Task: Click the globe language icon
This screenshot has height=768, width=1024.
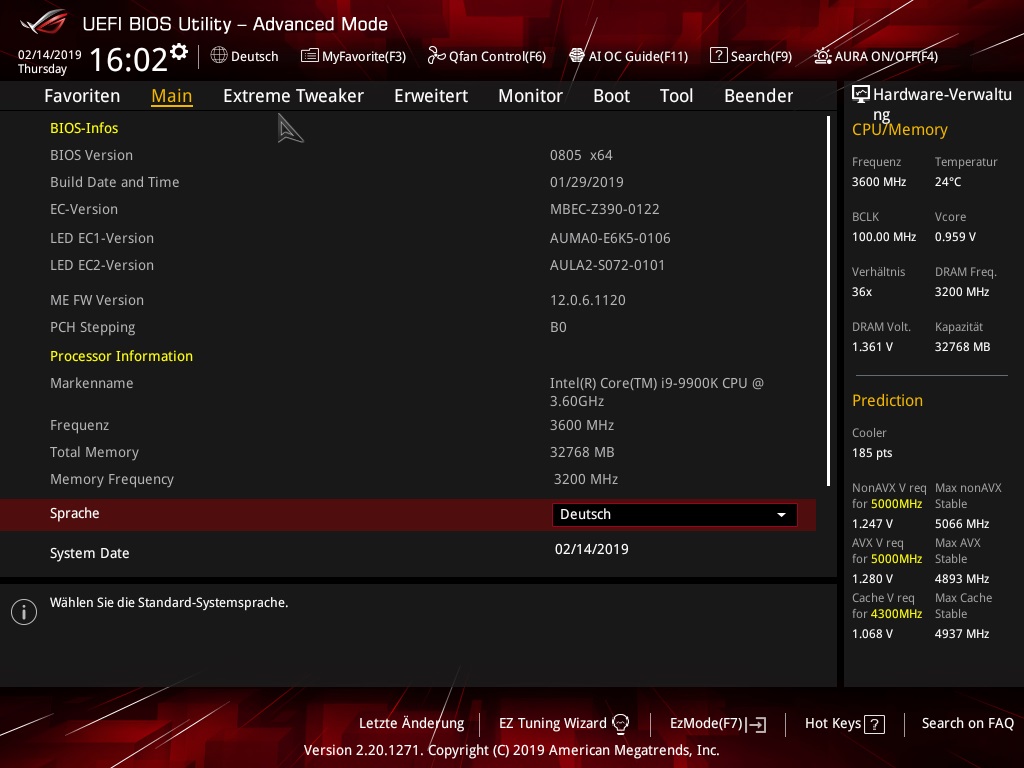Action: [219, 55]
